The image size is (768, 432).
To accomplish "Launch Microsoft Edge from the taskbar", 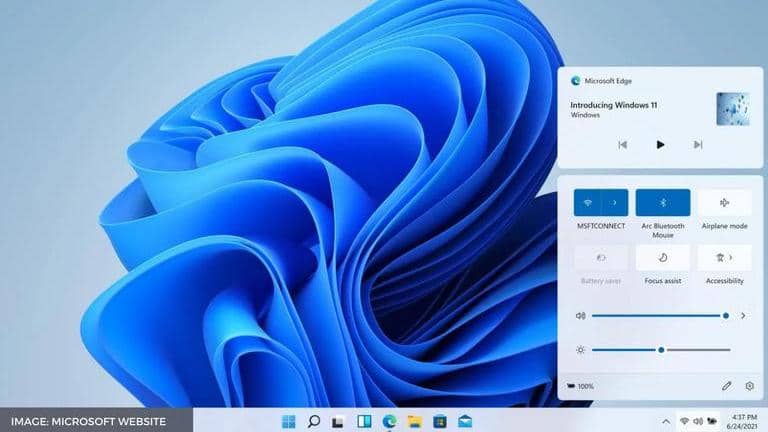I will 389,420.
